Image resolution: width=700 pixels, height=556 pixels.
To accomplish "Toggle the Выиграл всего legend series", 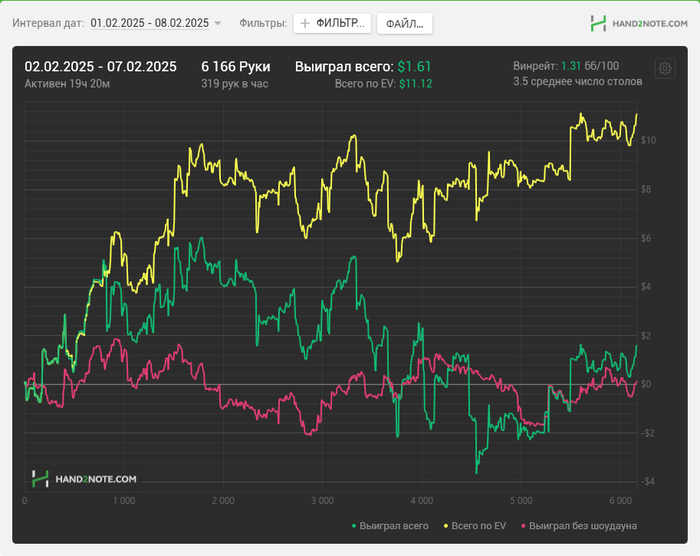I will [390, 526].
